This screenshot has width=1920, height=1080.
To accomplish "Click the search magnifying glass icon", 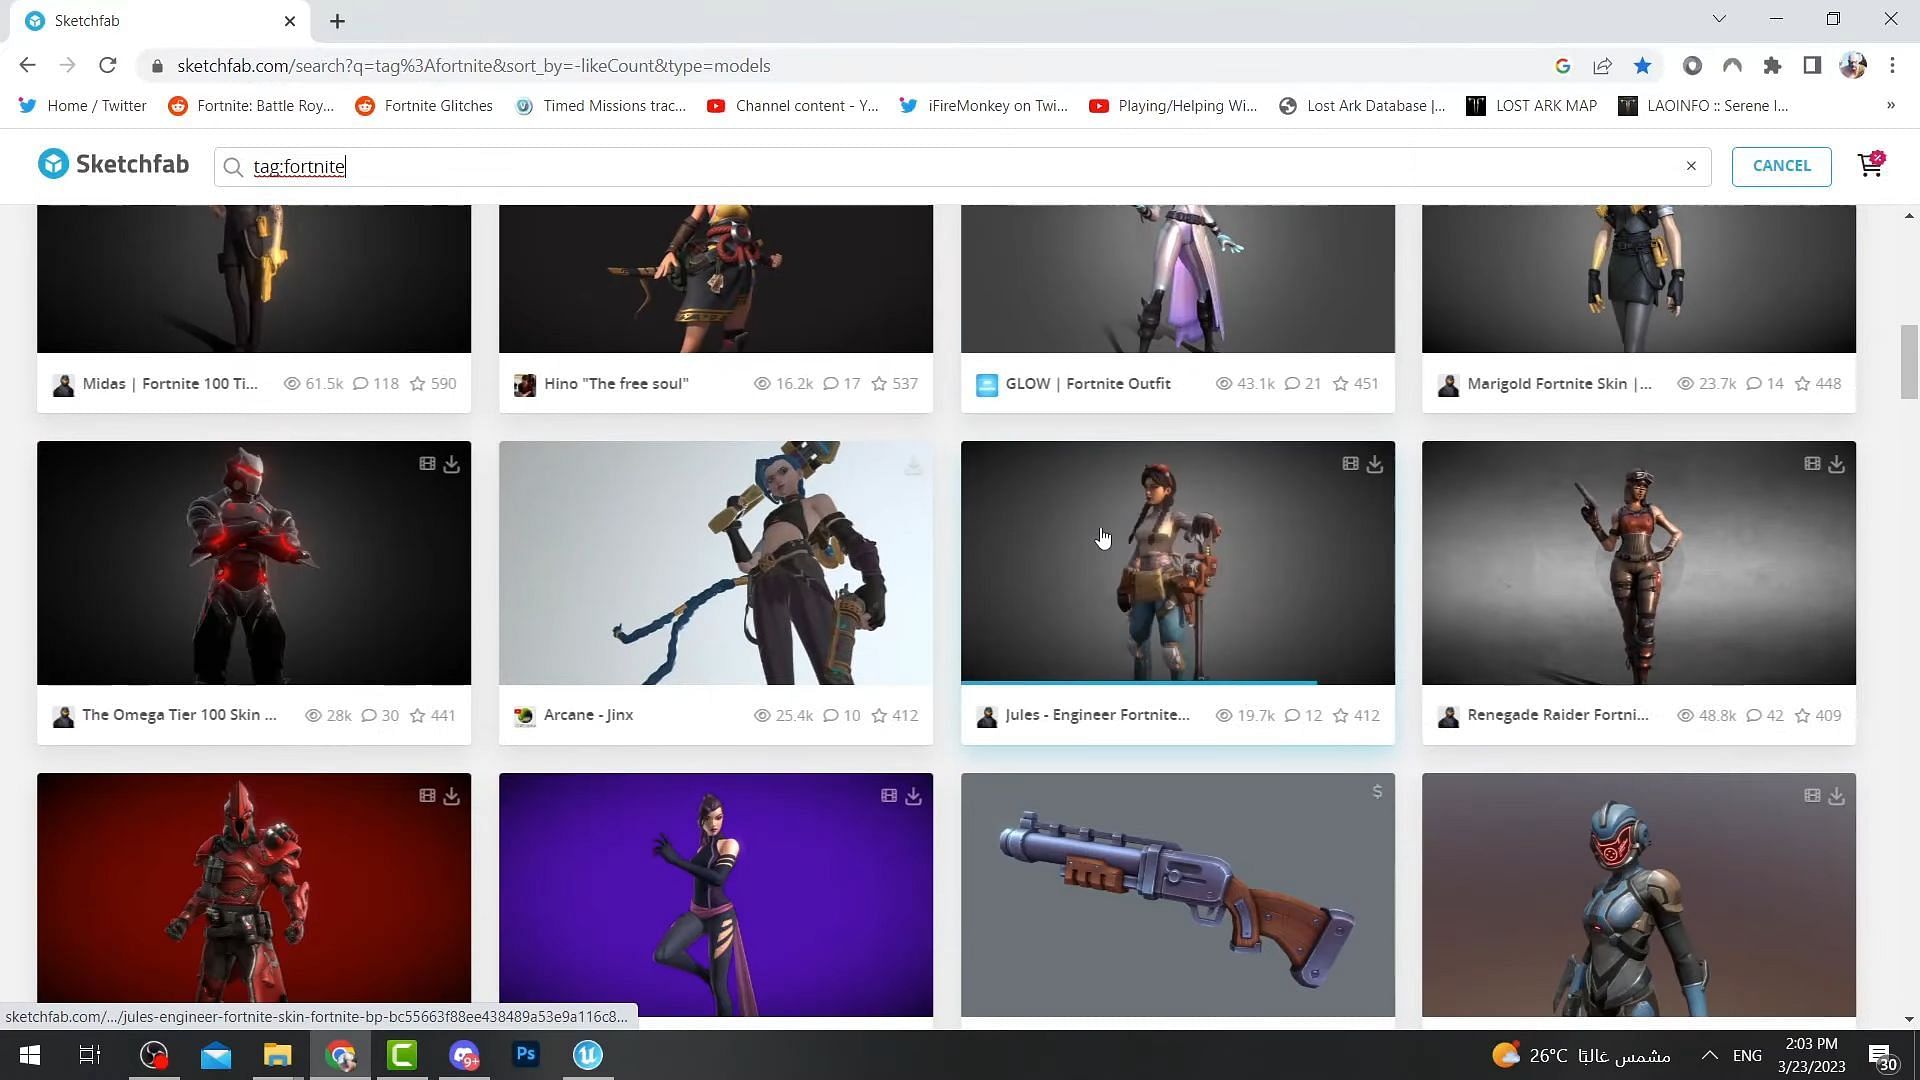I will [x=233, y=166].
